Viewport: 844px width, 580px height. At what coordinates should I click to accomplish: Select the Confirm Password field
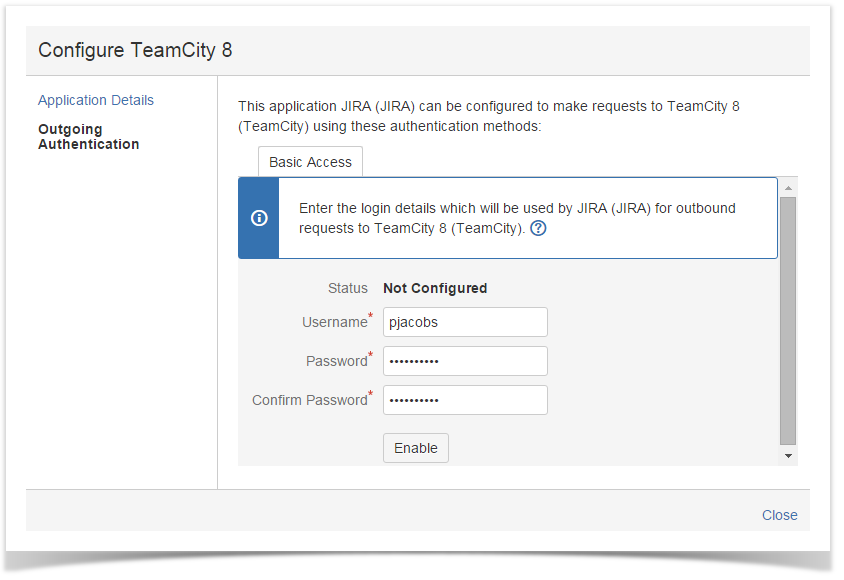465,400
